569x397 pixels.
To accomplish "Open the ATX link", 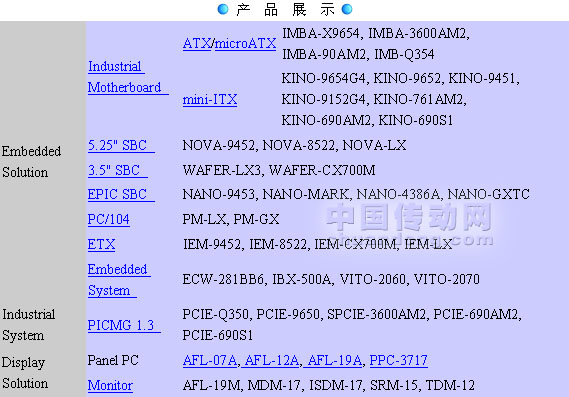I will pos(197,44).
